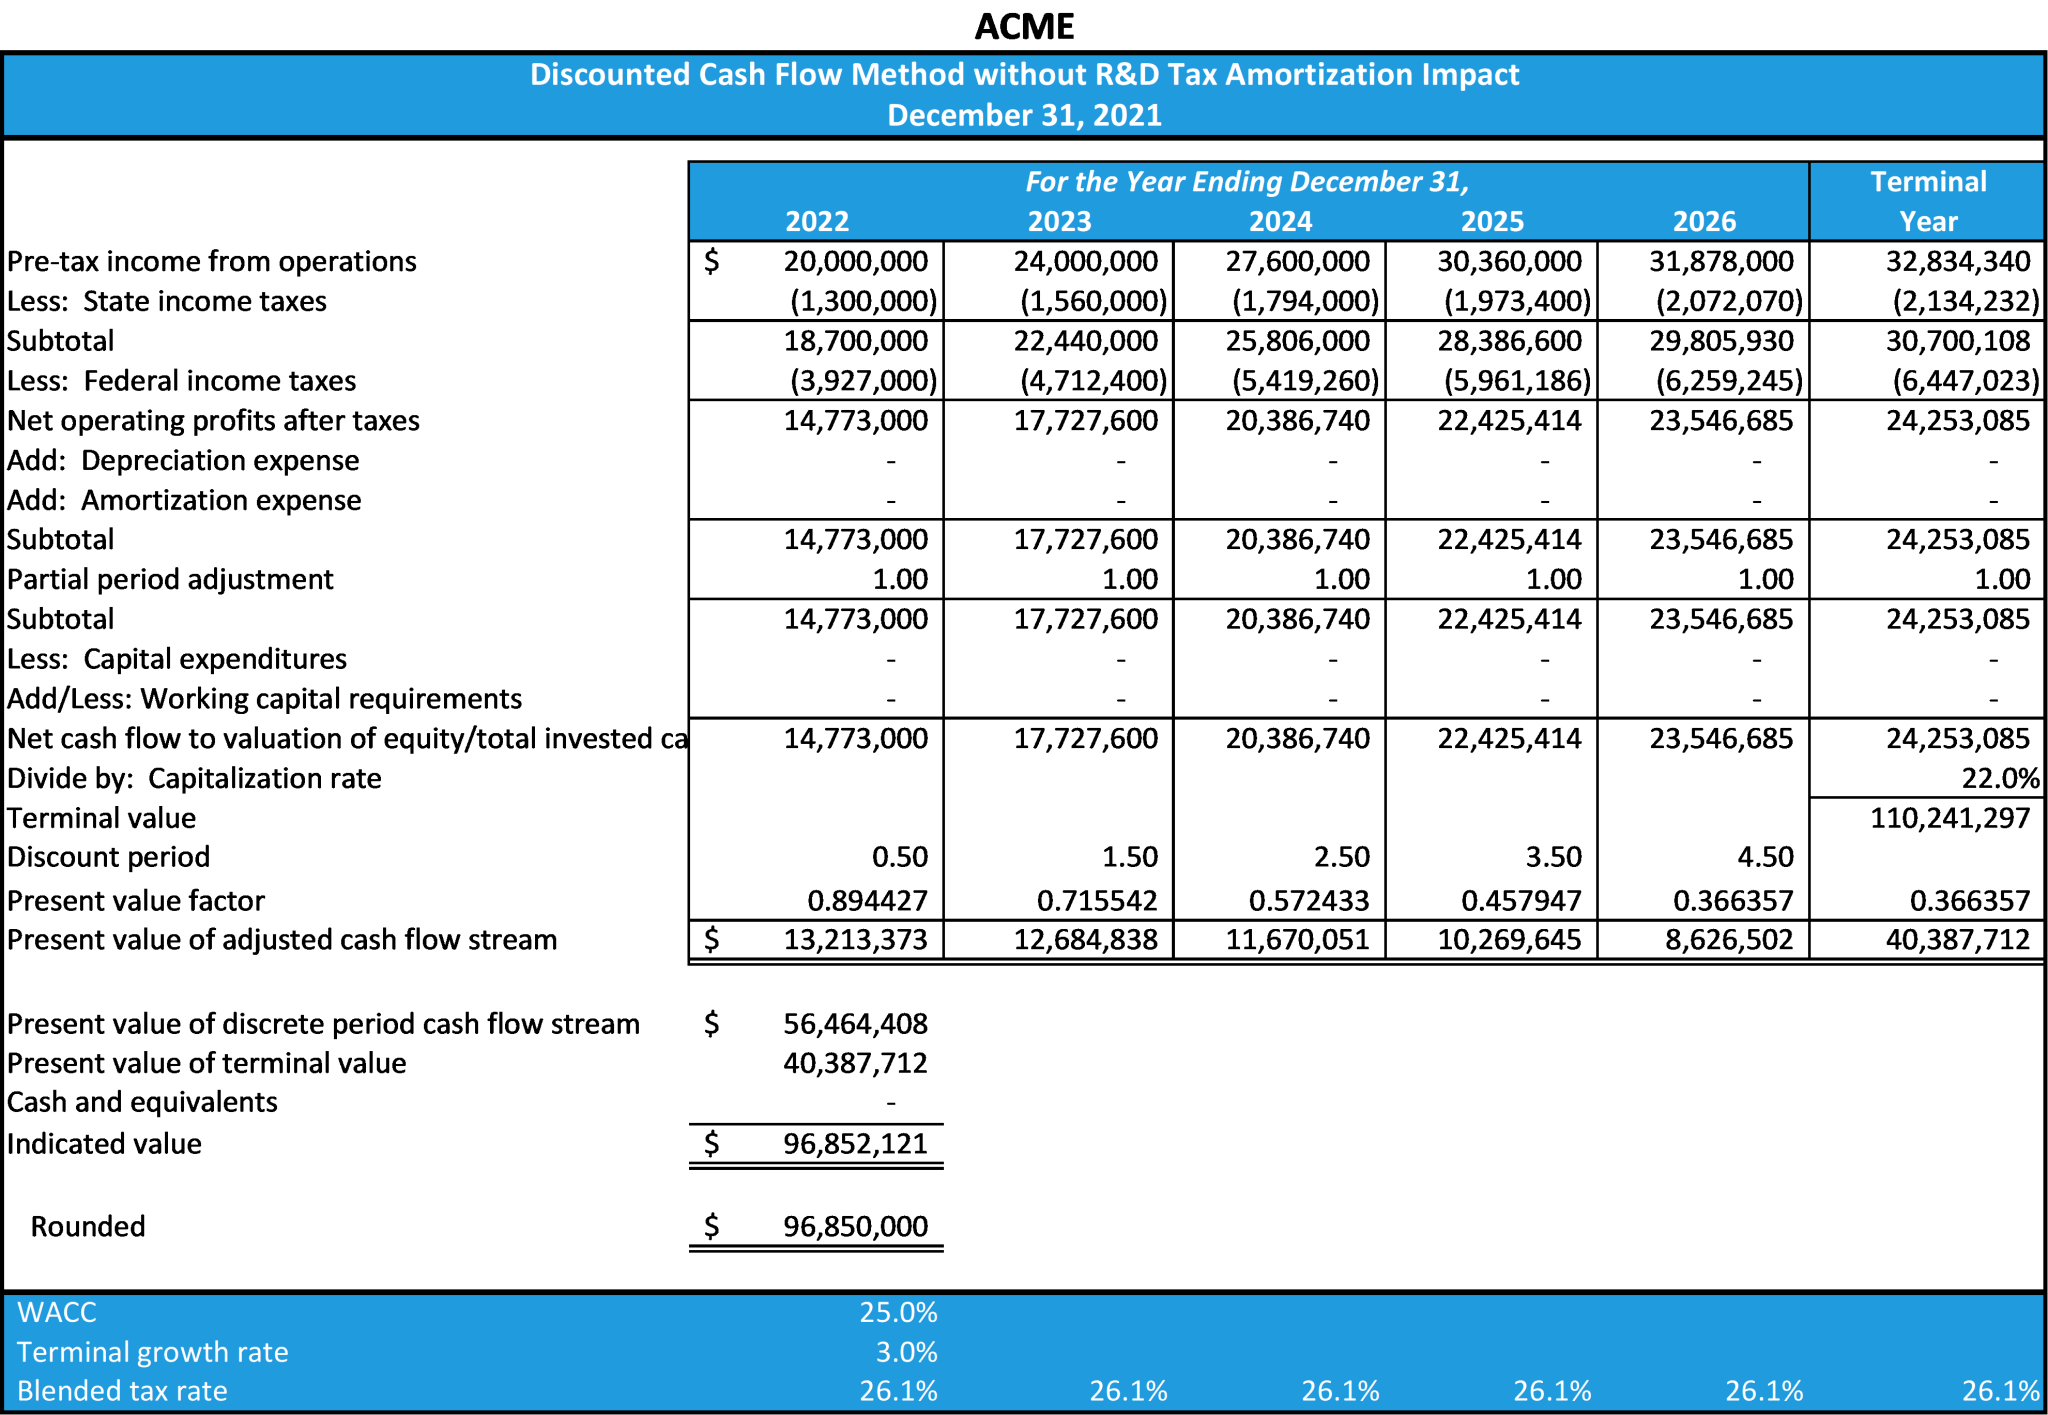2048x1415 pixels.
Task: Select the 2024 column header
Action: click(1280, 221)
